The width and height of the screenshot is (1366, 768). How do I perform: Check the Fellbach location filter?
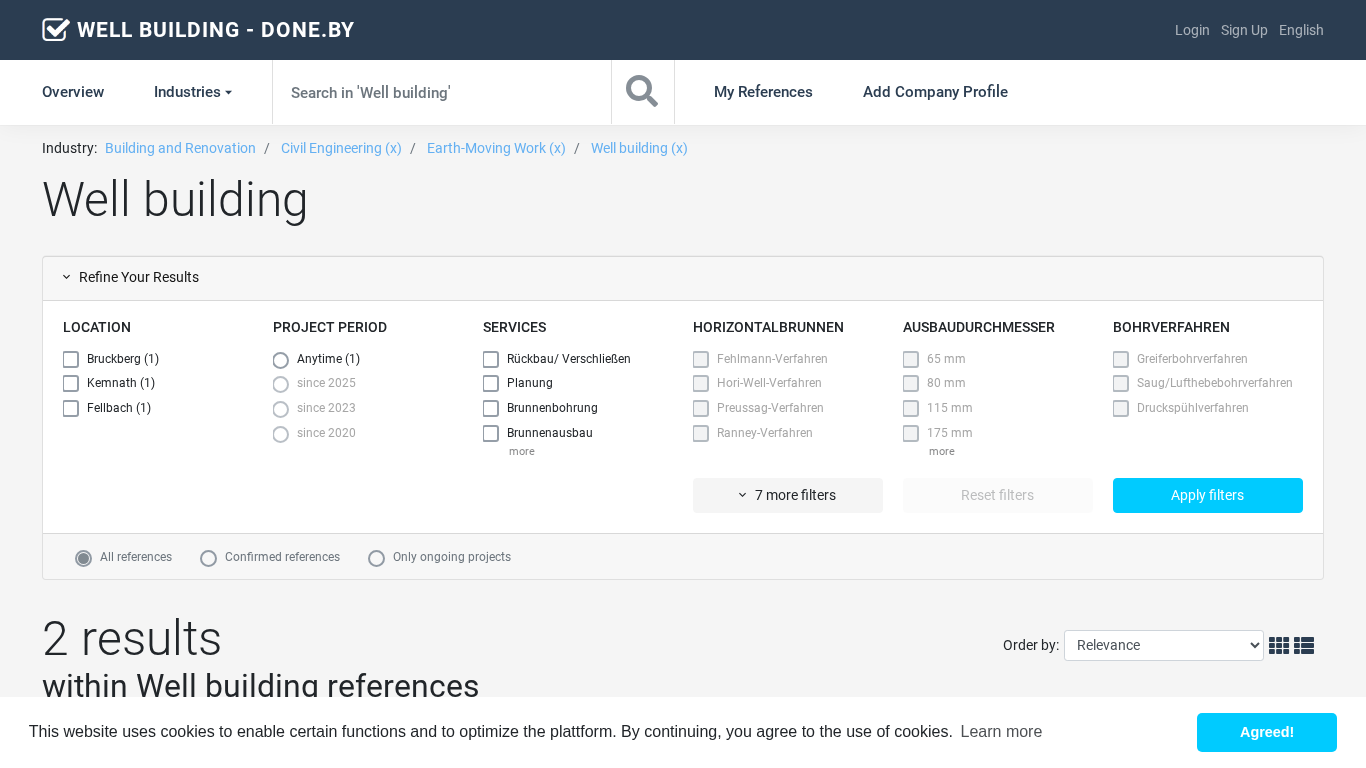coord(71,409)
